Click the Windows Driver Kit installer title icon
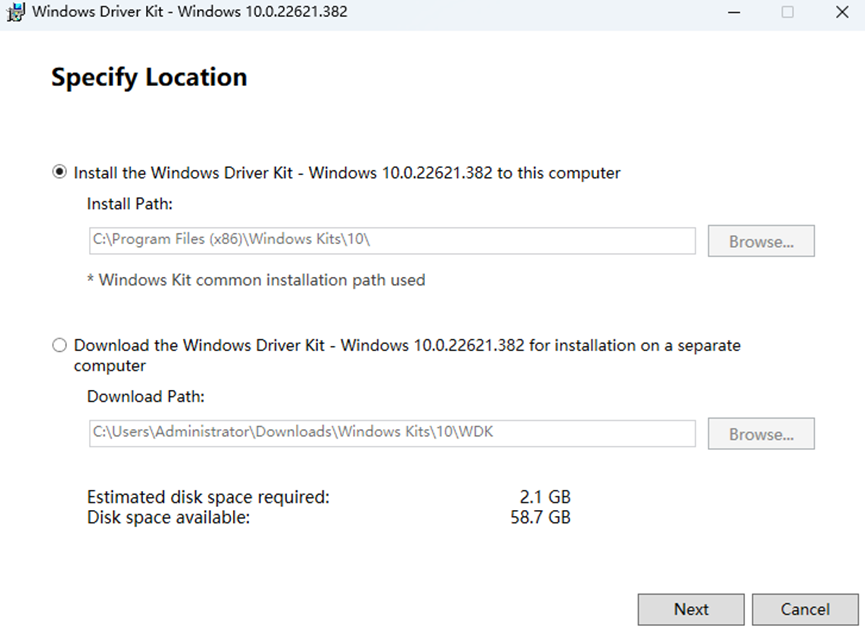 point(15,12)
